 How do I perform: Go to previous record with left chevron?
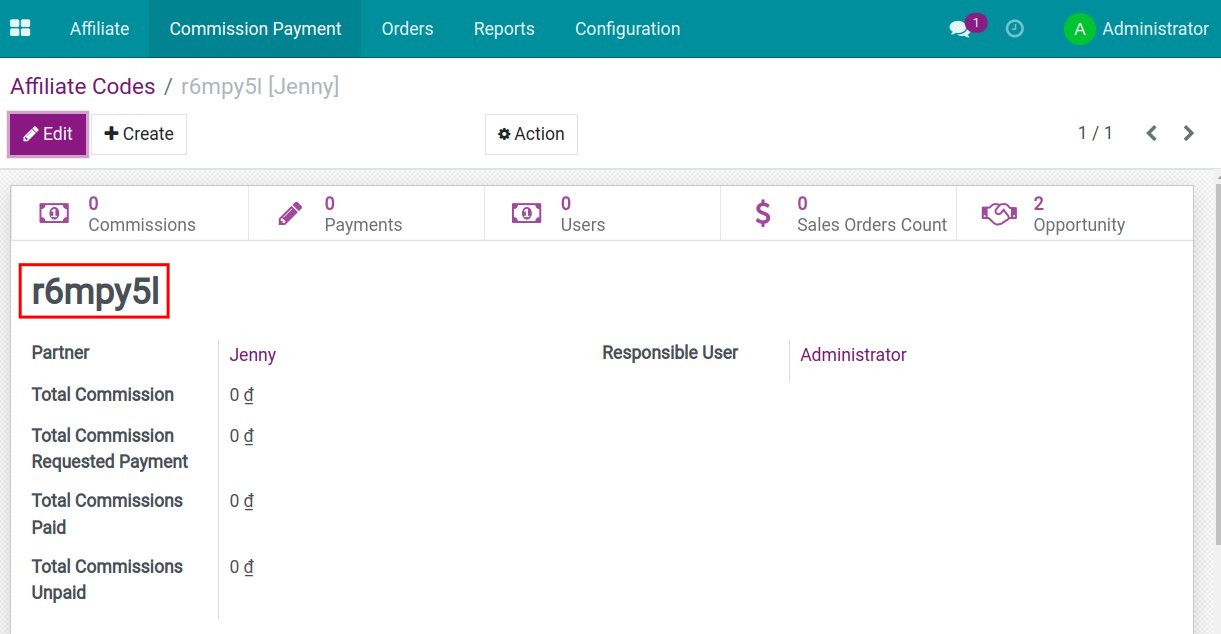pyautogui.click(x=1151, y=132)
